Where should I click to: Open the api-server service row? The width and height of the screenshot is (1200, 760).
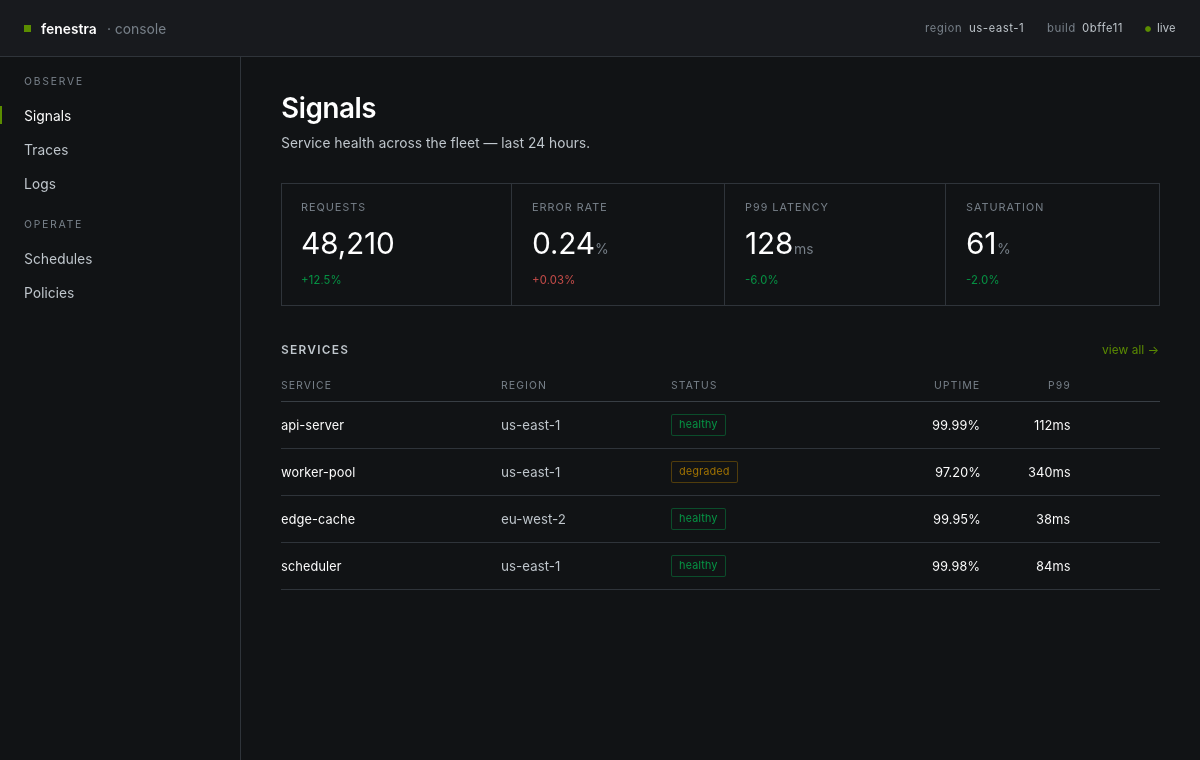point(720,425)
